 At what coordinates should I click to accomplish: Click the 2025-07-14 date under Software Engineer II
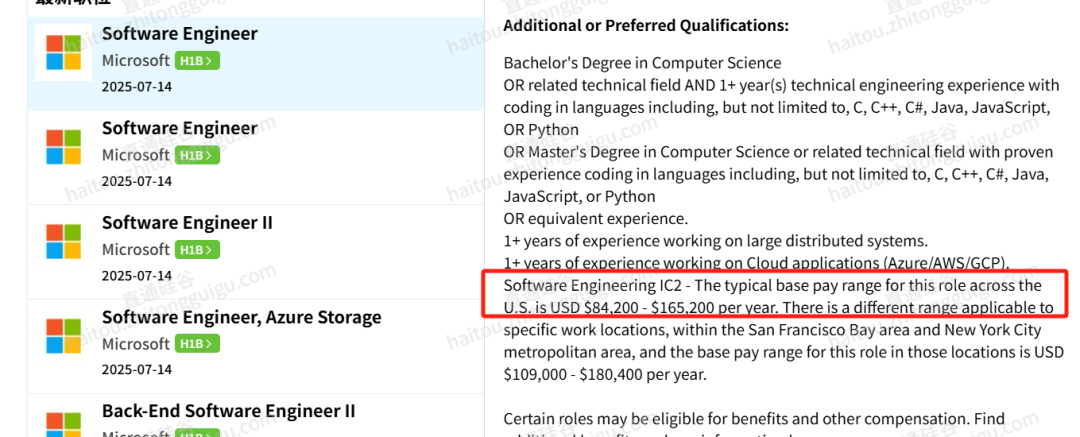pyautogui.click(x=137, y=276)
